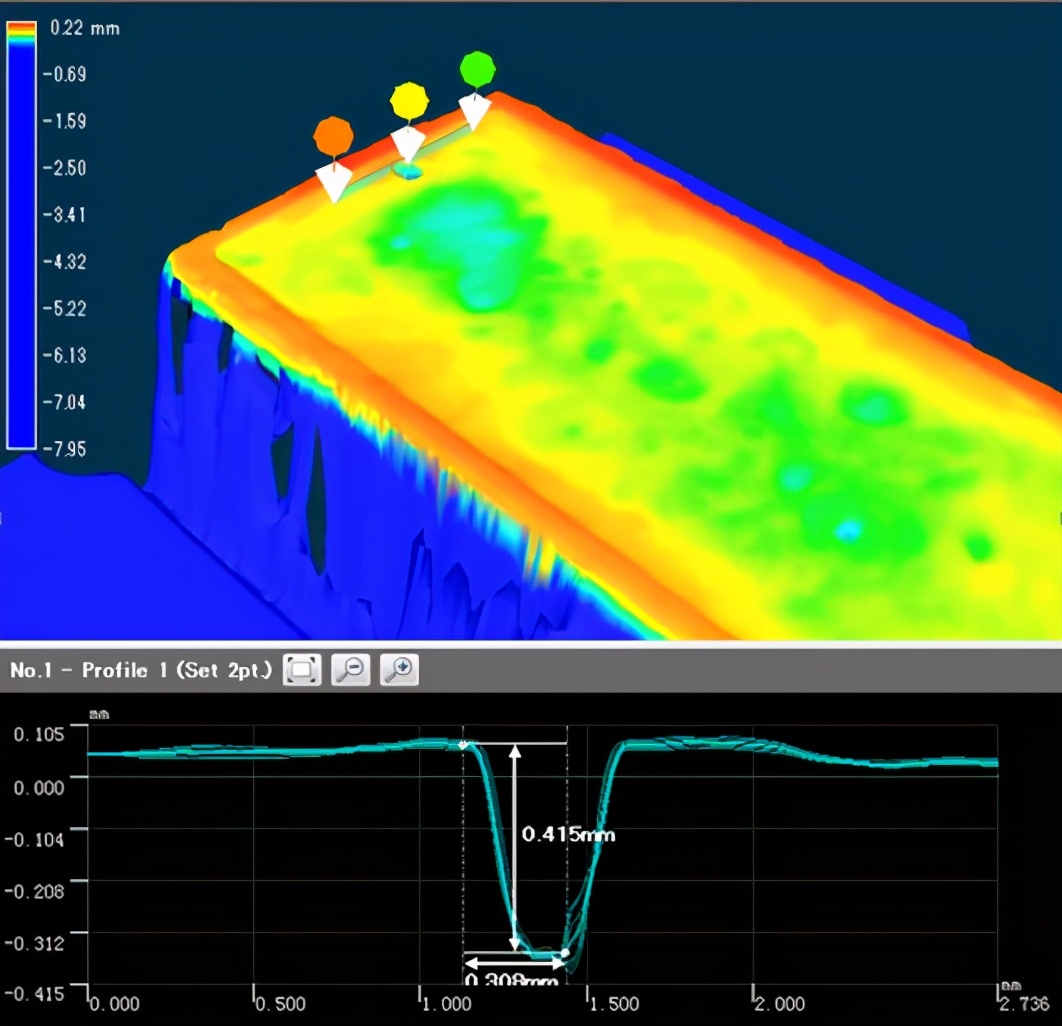The image size is (1062, 1026).
Task: Click the upper-left measurement point on profile
Action: pos(463,745)
